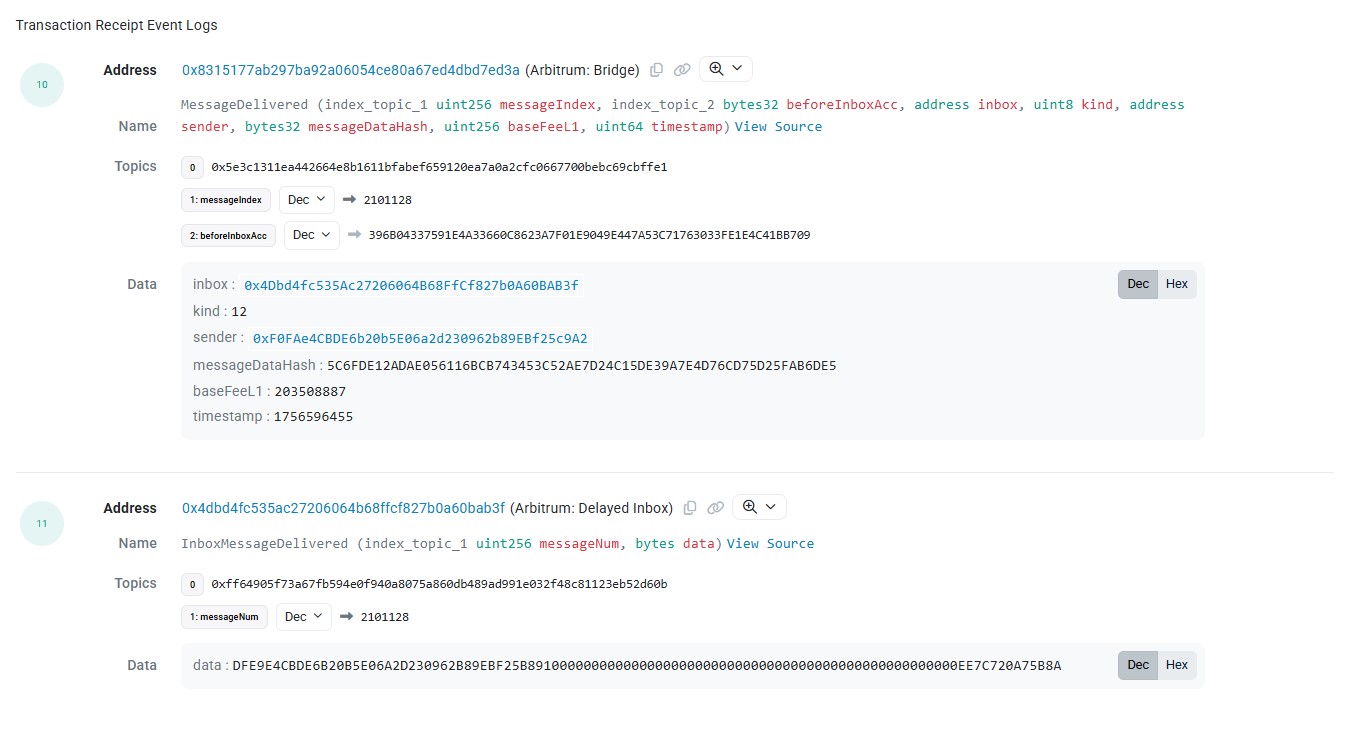Select baseFeeL1 value 203508887
Viewport: 1348px width, 742px height.
[310, 392]
